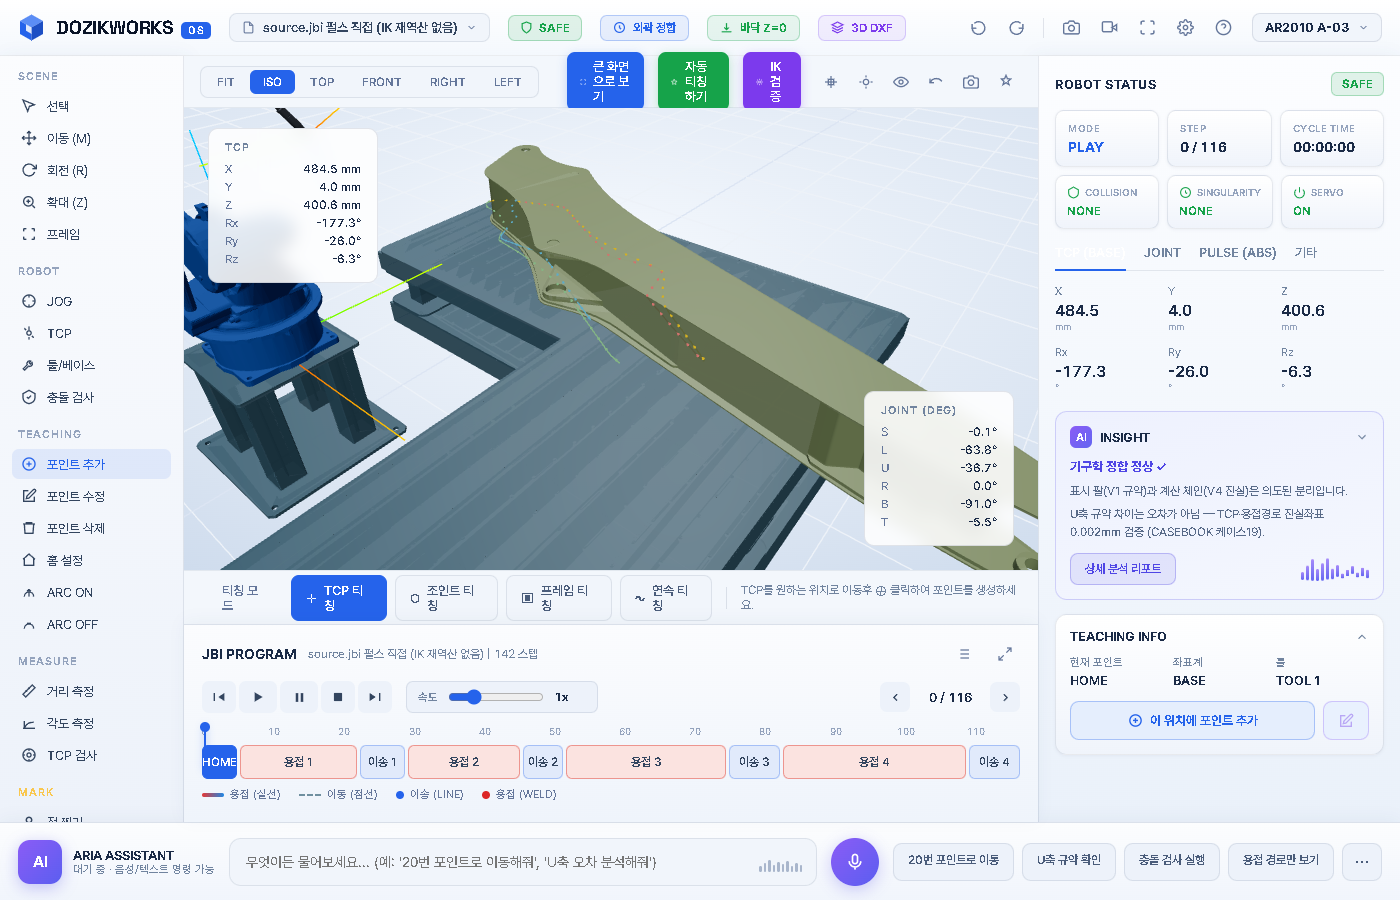Adjust the 속도 speed slider
Image resolution: width=1400 pixels, height=900 pixels.
(495, 697)
